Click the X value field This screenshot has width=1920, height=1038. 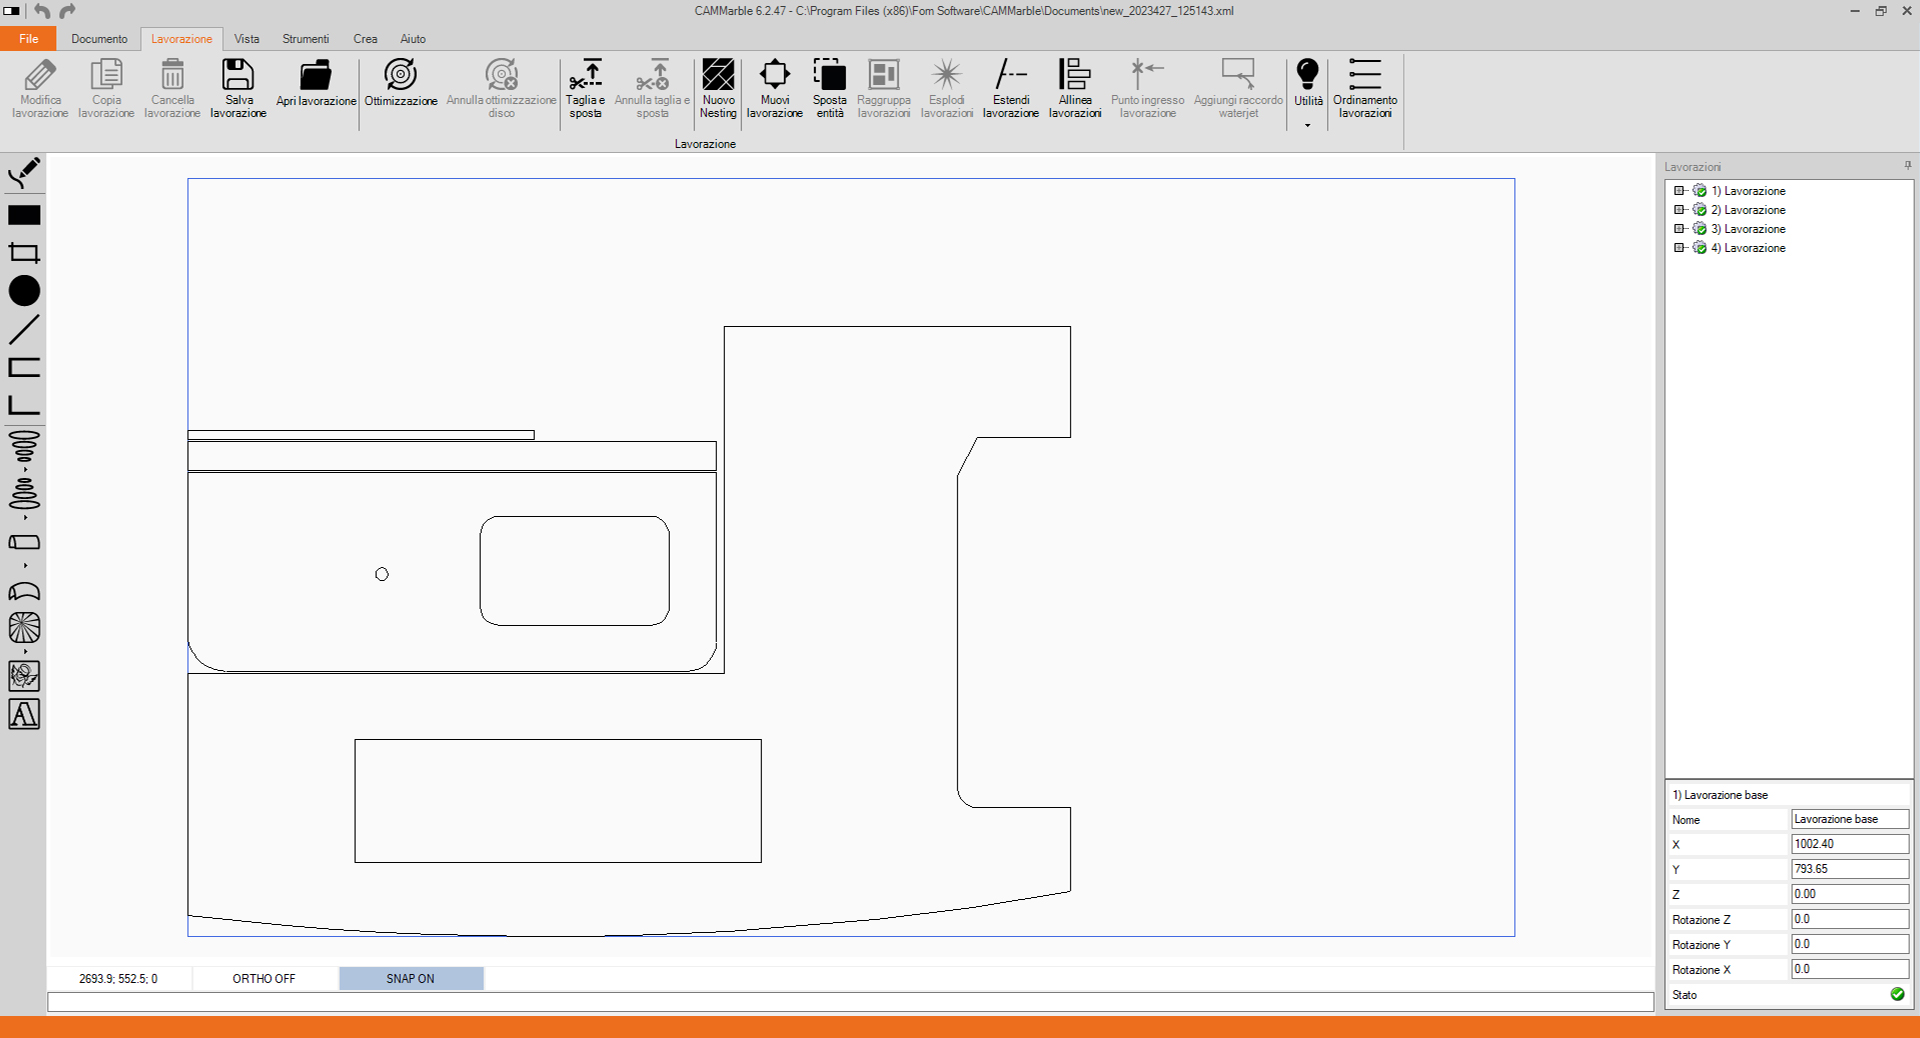(x=1850, y=844)
